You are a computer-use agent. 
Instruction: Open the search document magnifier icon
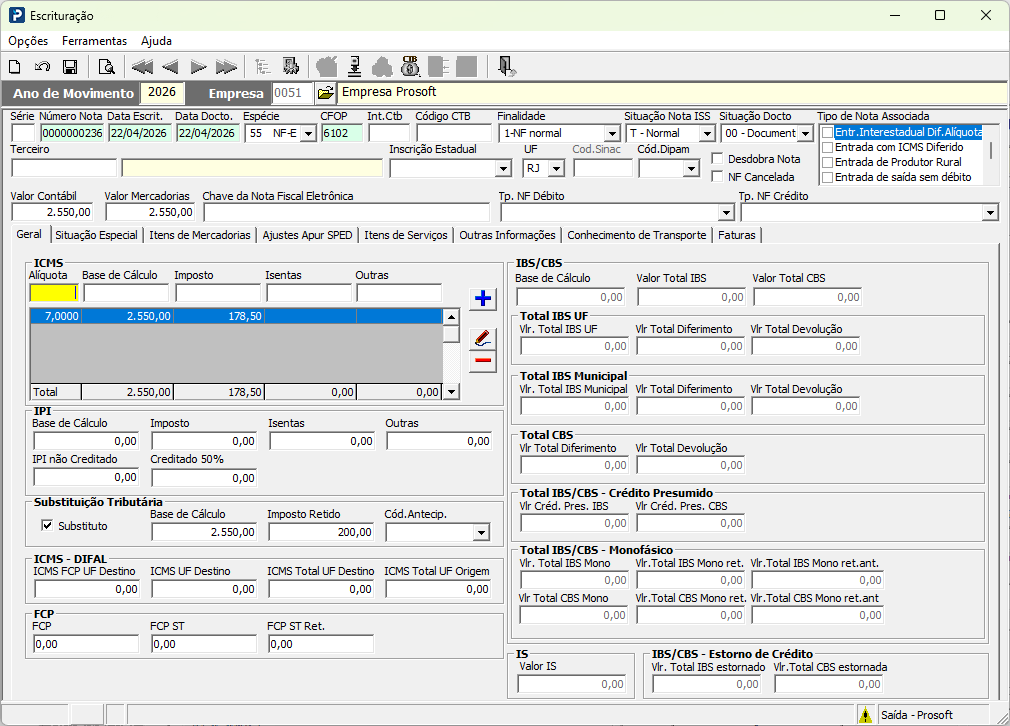(106, 66)
